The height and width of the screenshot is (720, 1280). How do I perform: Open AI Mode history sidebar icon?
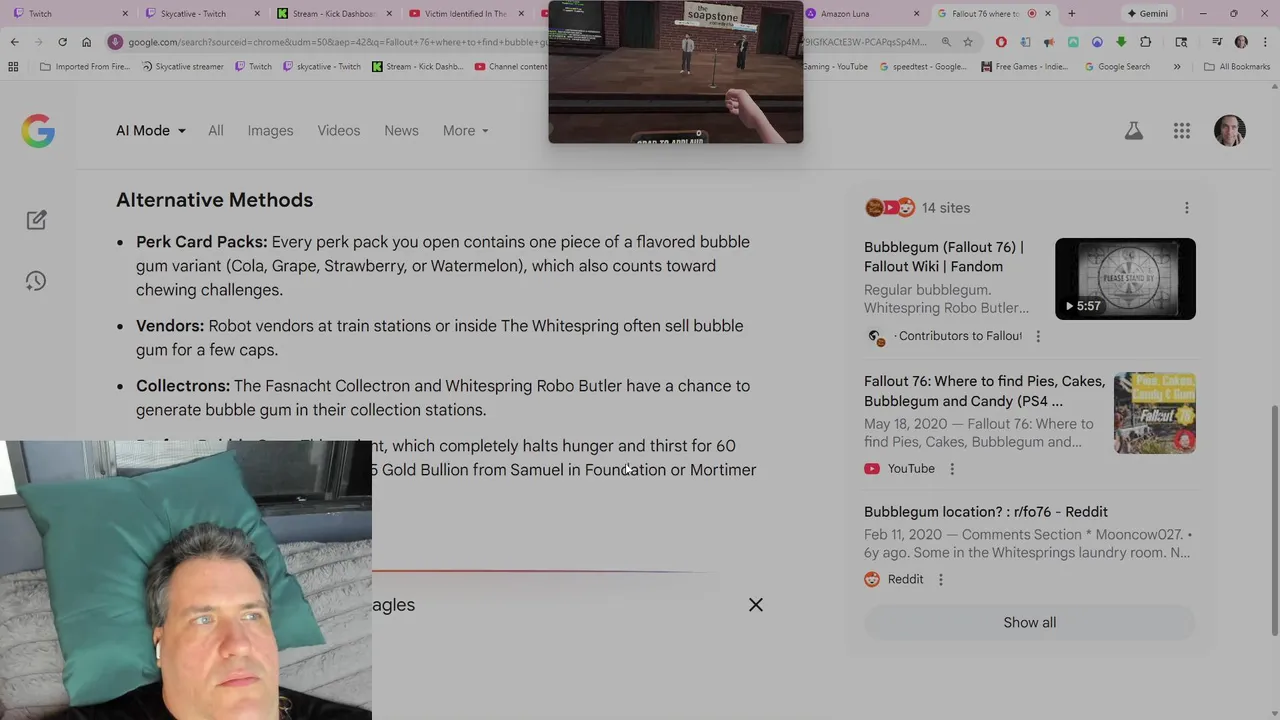click(36, 281)
